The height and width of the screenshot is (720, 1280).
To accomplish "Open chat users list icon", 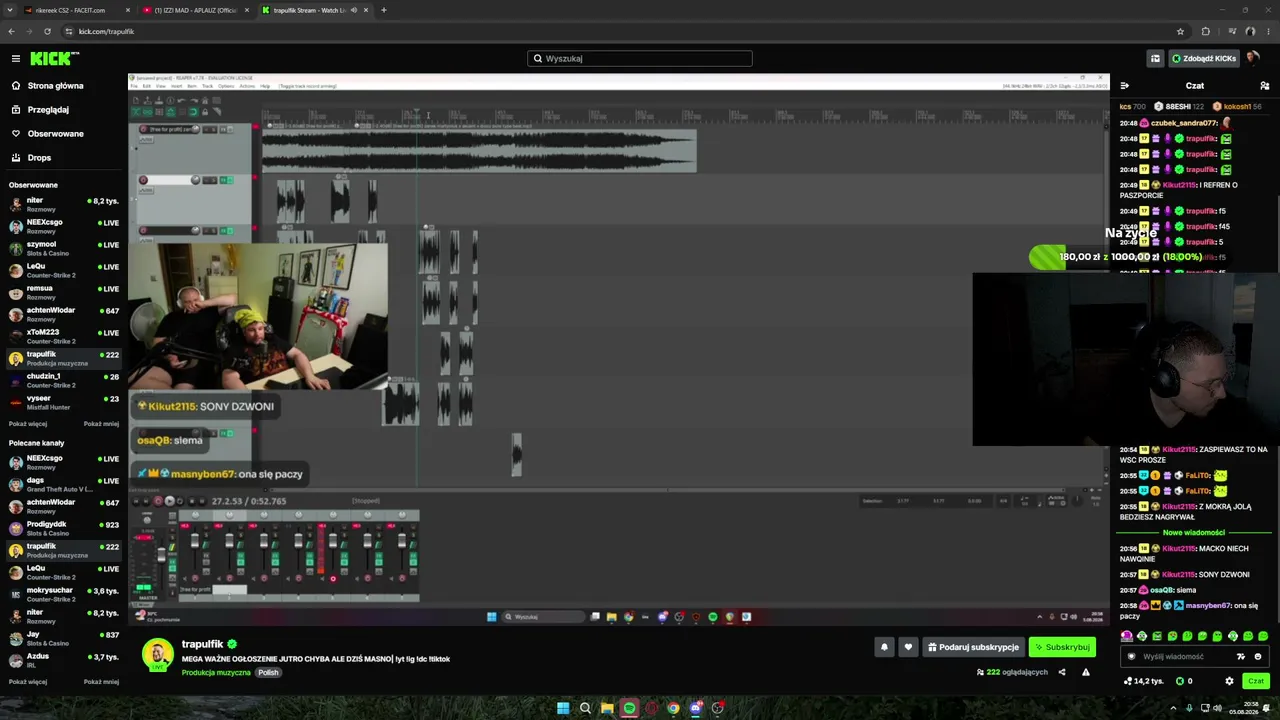I will click(1265, 86).
